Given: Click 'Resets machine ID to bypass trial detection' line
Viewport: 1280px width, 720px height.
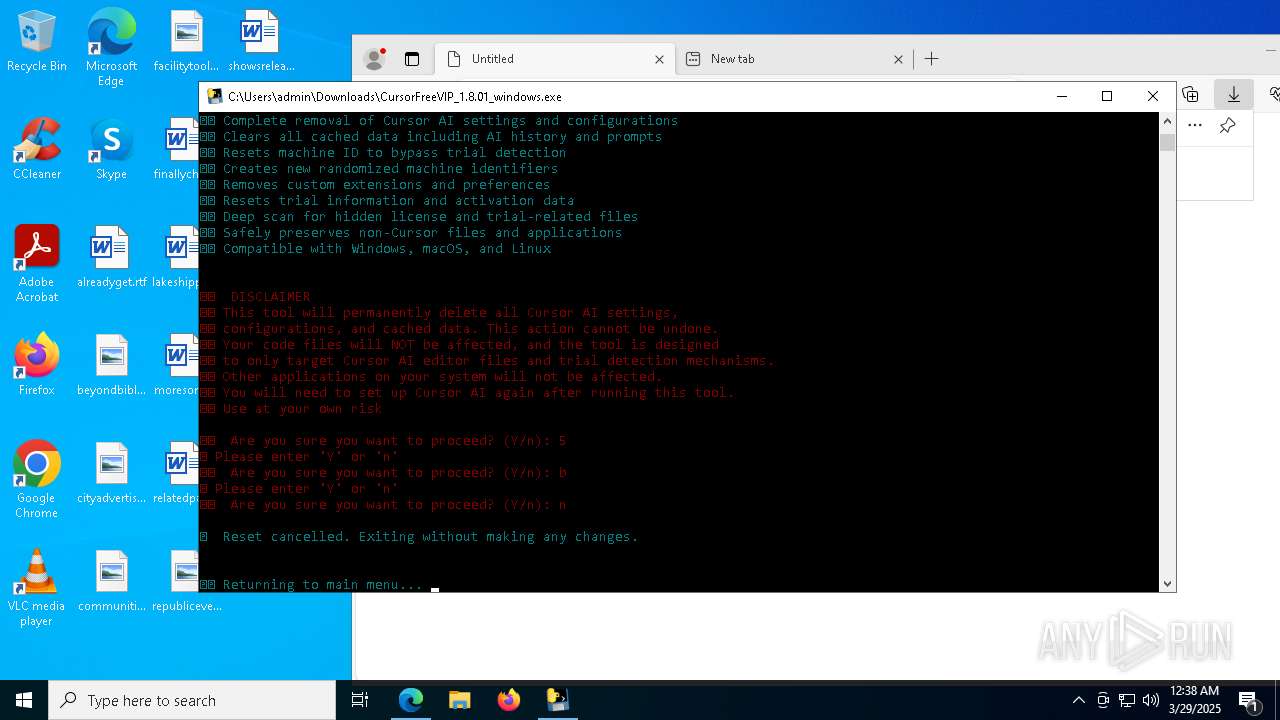Looking at the screenshot, I should (x=394, y=153).
